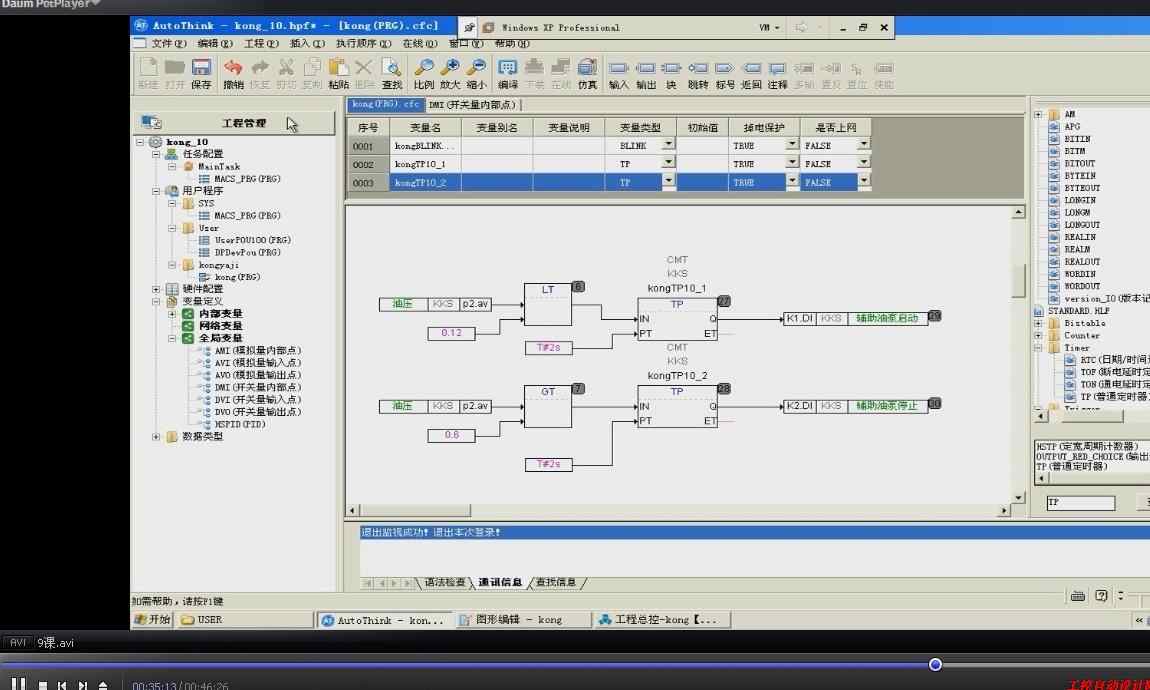The image size is (1150, 690).
Task: Open the VM dropdown menu
Action: tap(769, 27)
